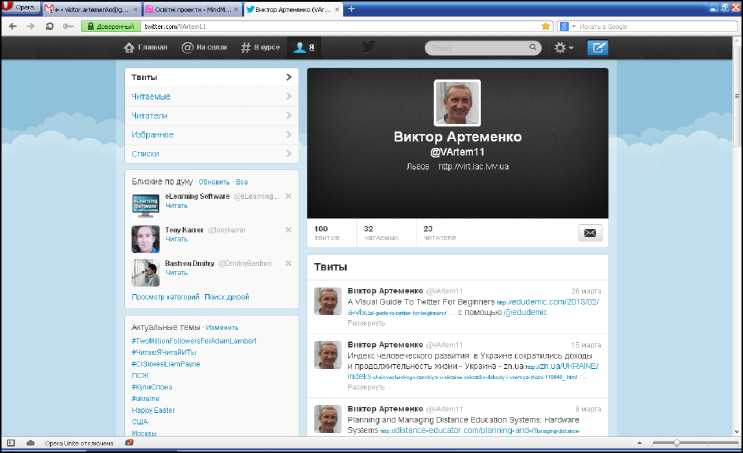
Task: Click the envelope direct message button
Action: pos(590,233)
